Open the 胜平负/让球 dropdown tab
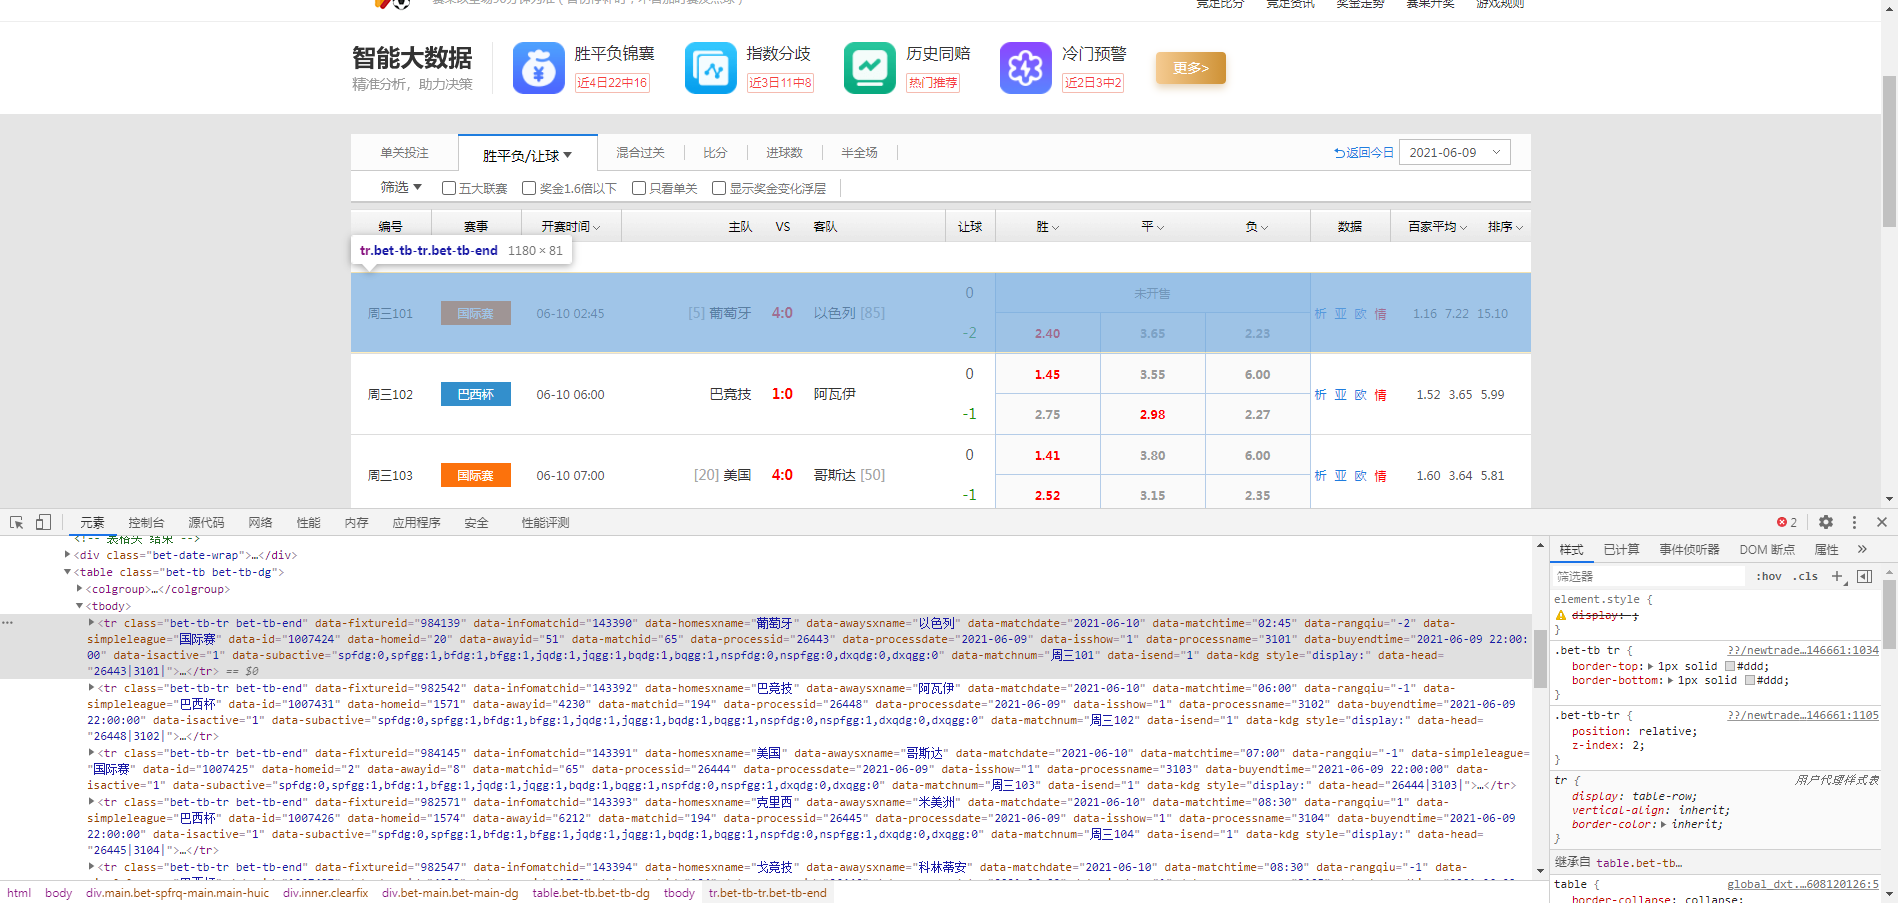The image size is (1898, 903). 527,155
